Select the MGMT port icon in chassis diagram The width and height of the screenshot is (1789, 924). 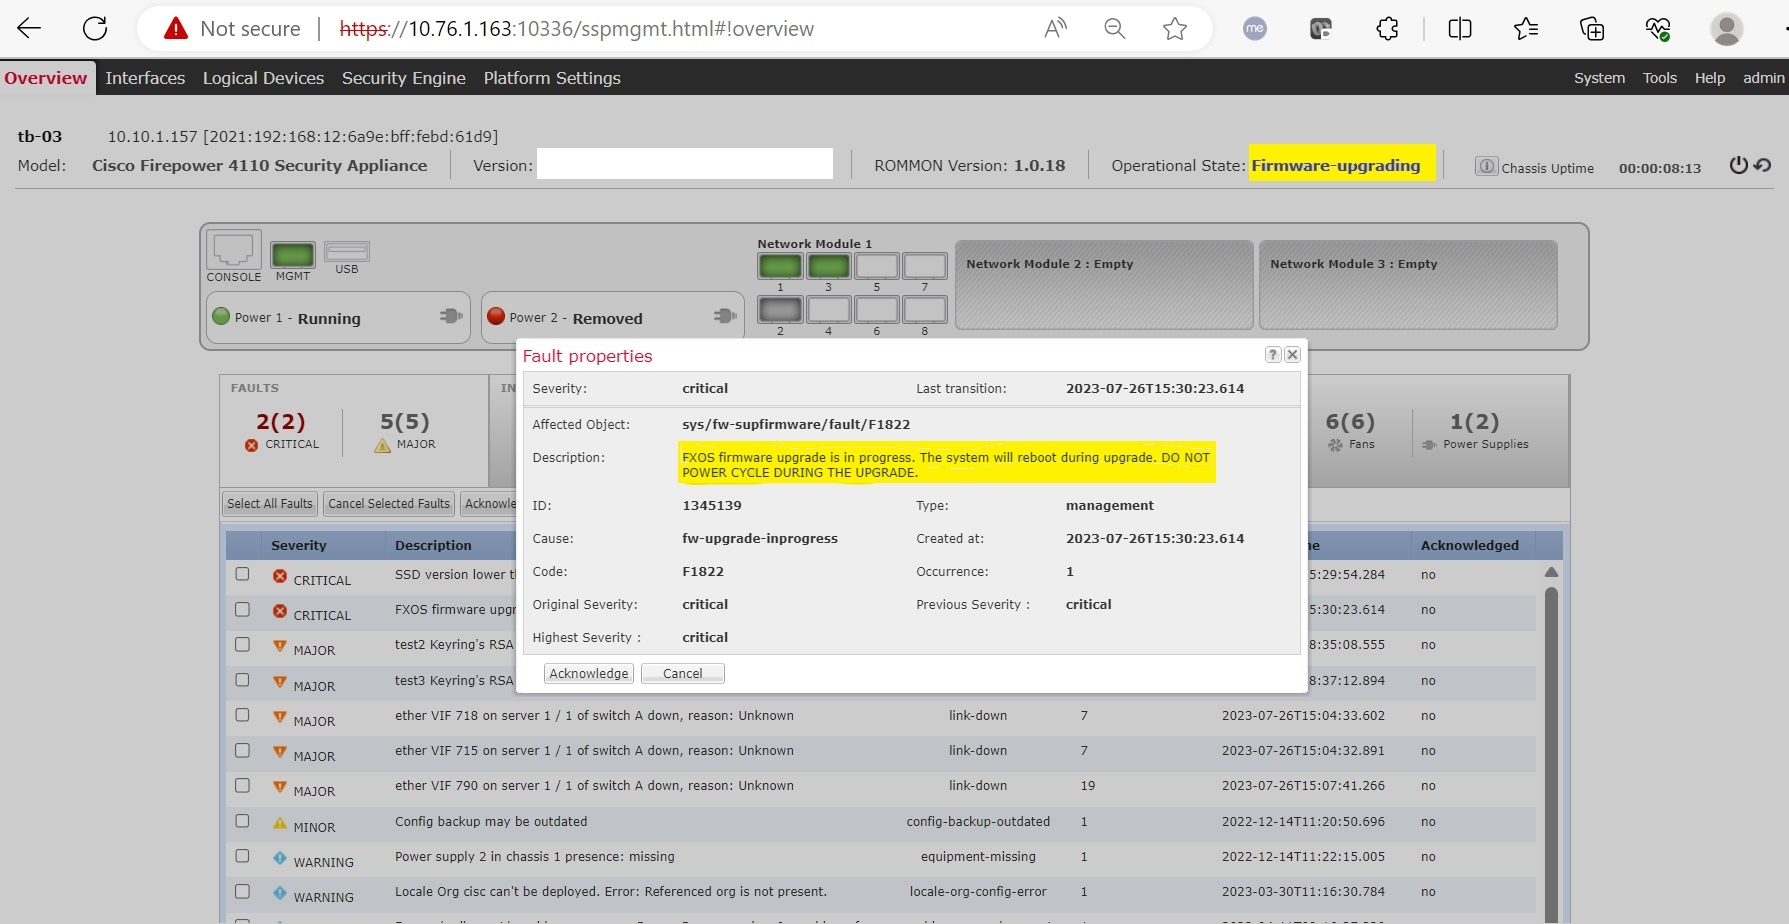click(x=292, y=258)
